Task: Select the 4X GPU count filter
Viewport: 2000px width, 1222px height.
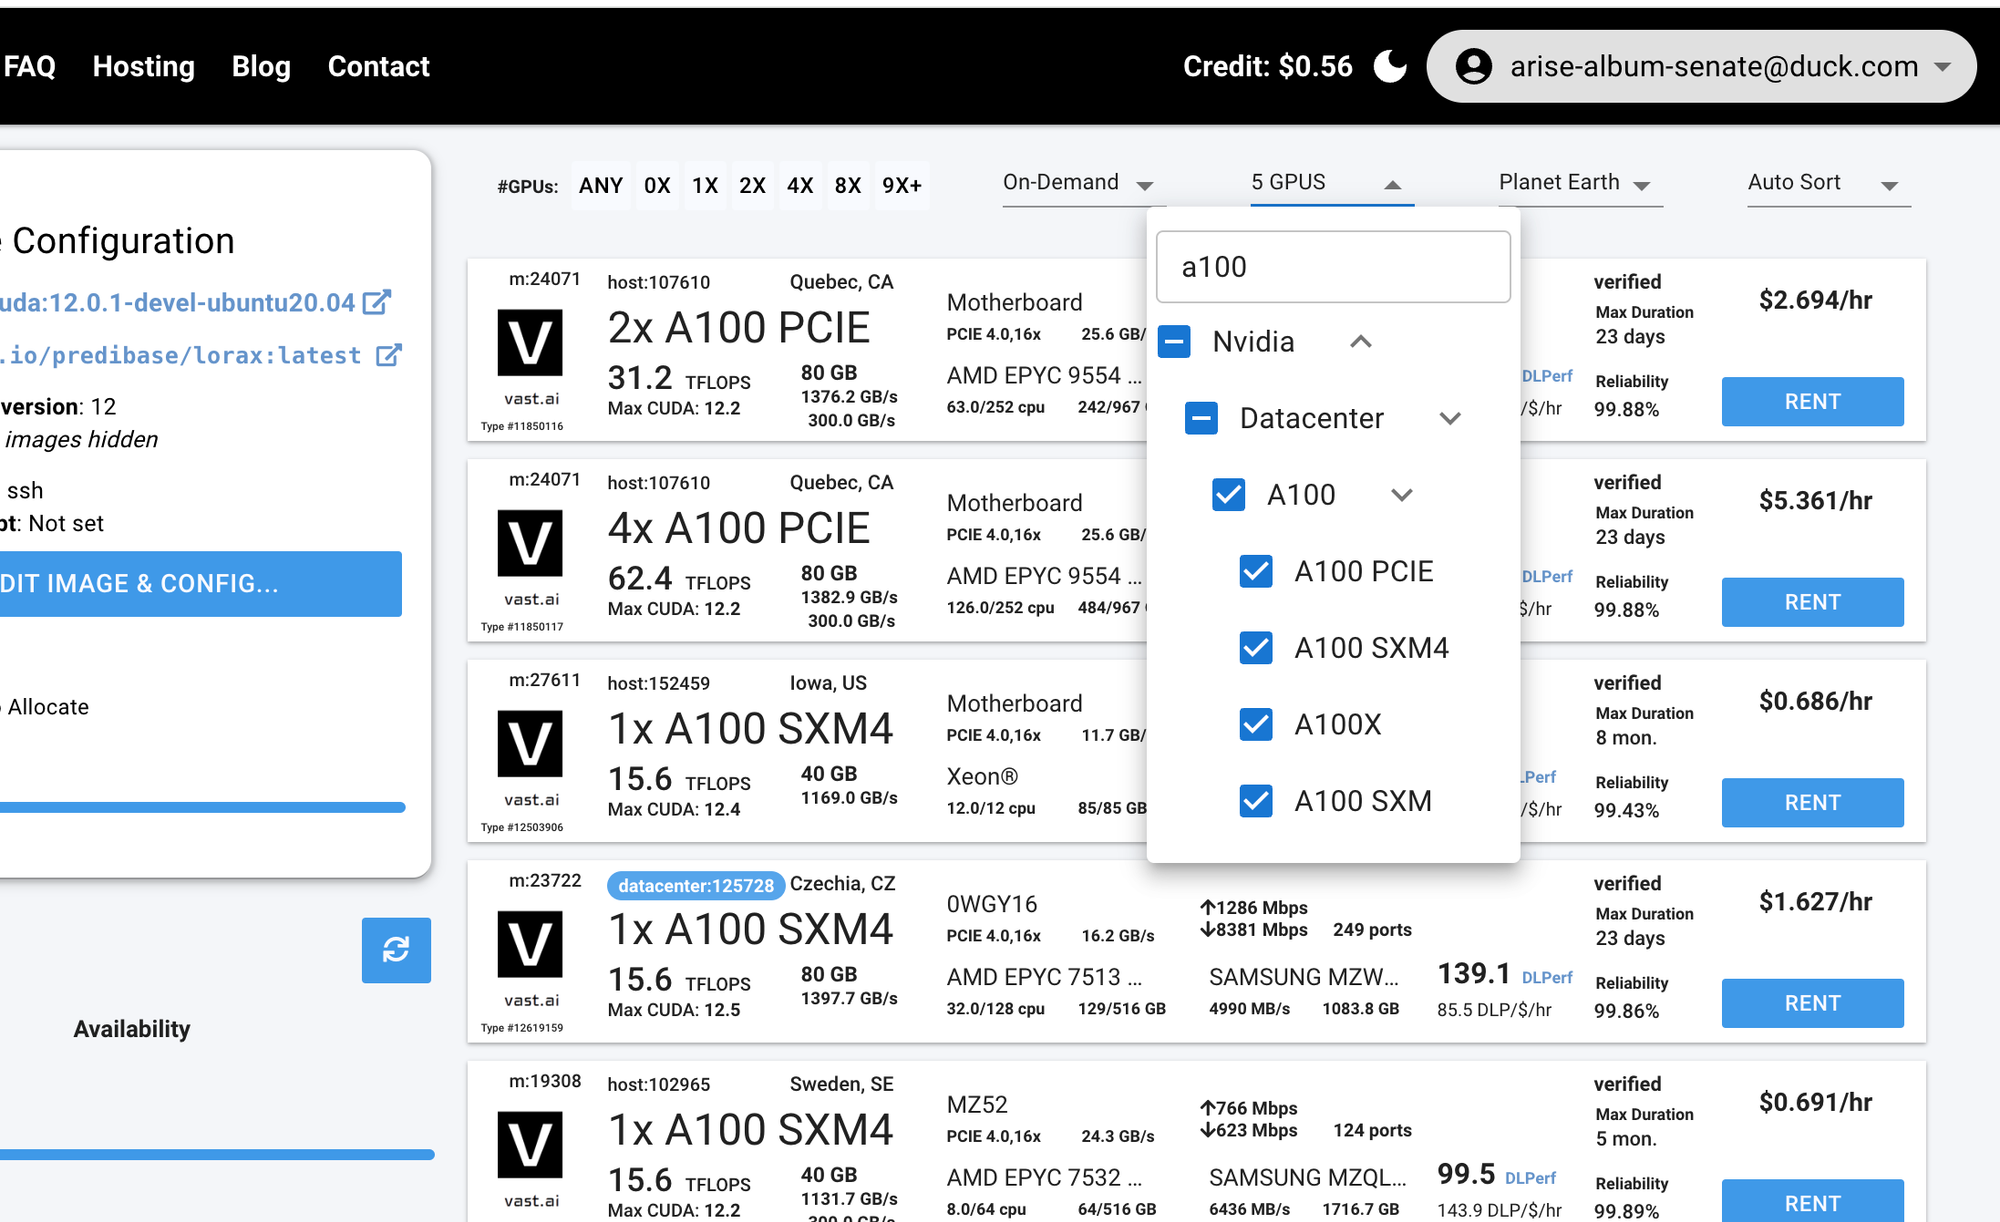Action: pyautogui.click(x=799, y=185)
